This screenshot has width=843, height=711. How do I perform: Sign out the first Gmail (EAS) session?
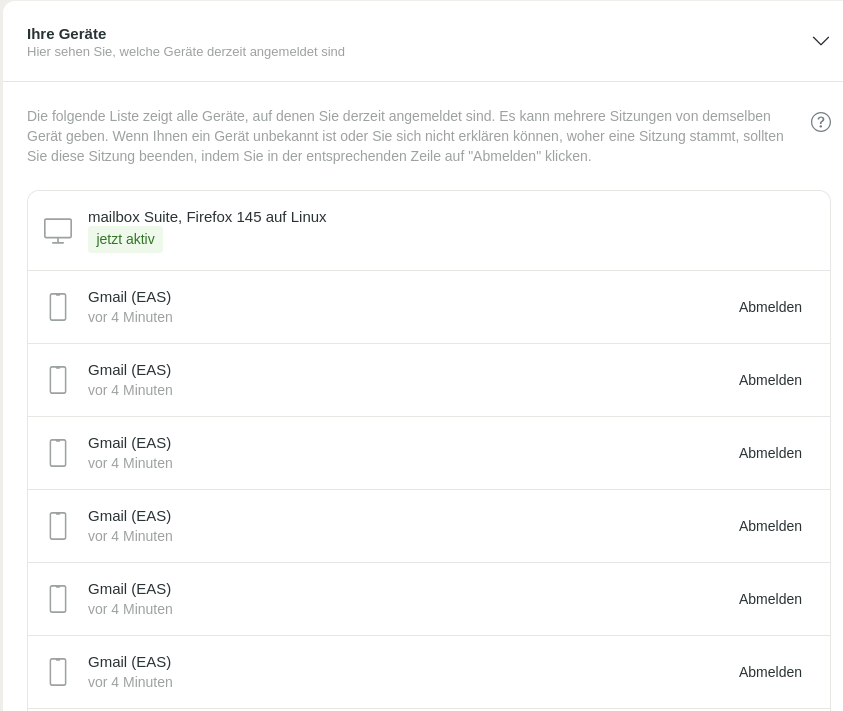[770, 307]
